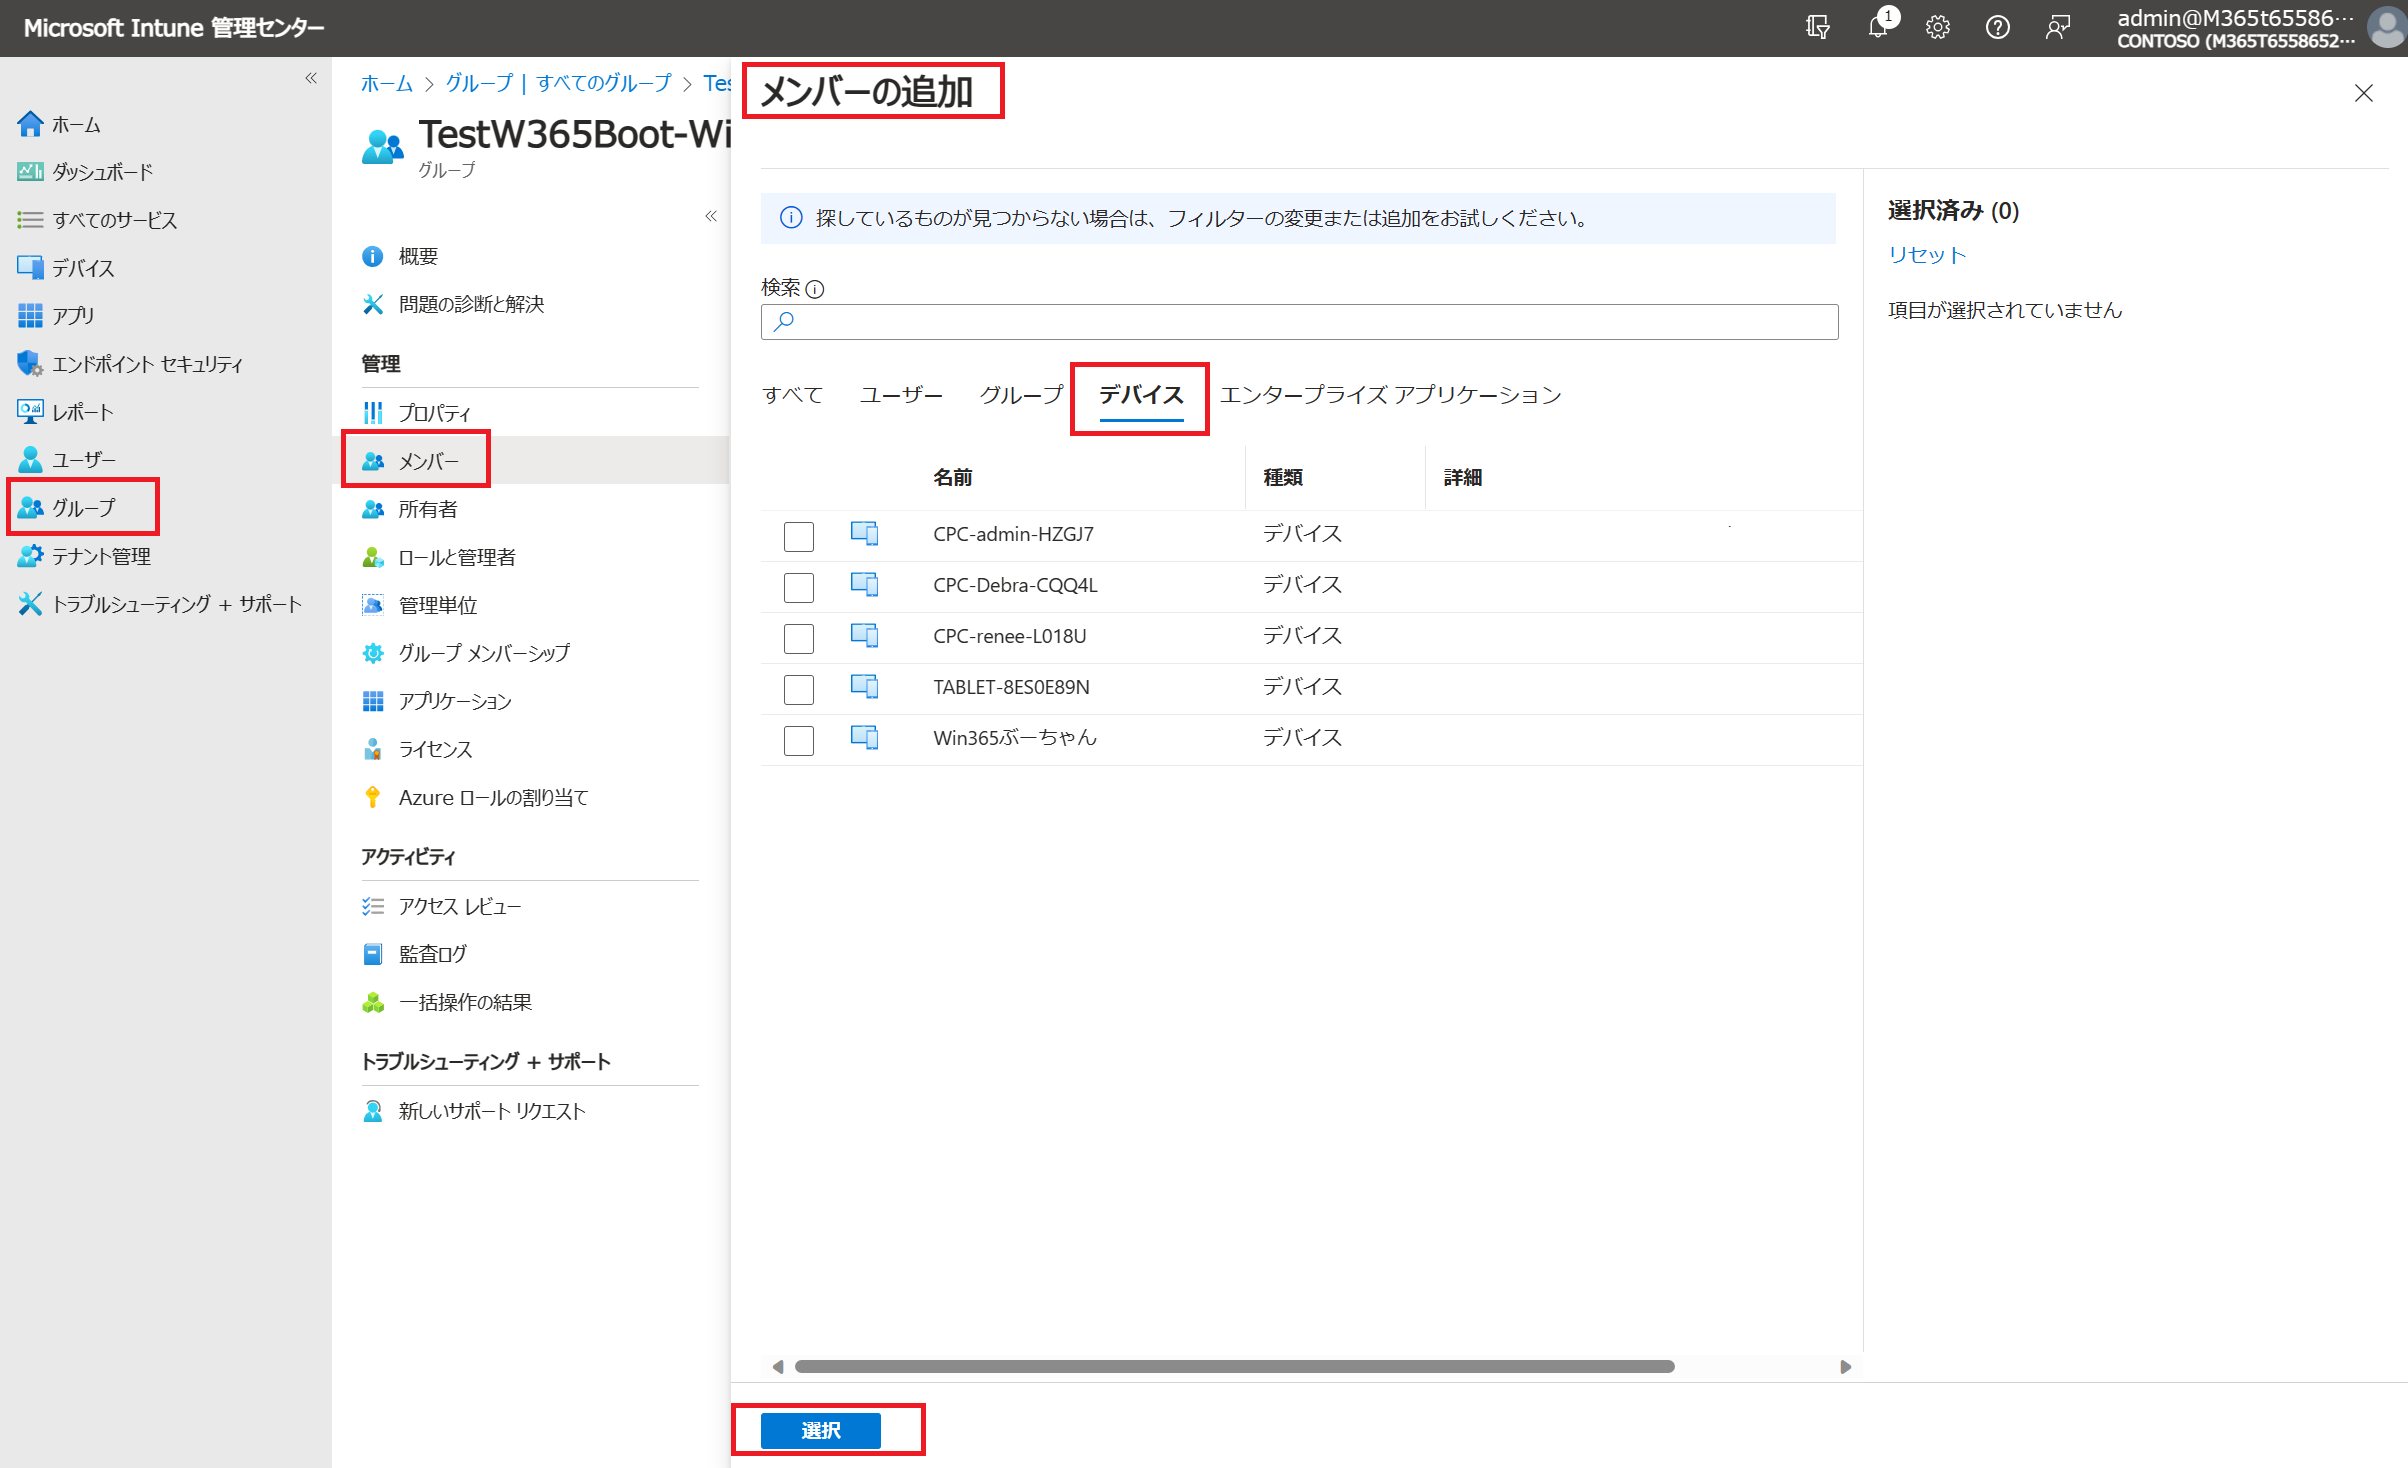Switch to エンタープライズ アプリケーション tab
The image size is (2408, 1468).
[1390, 395]
